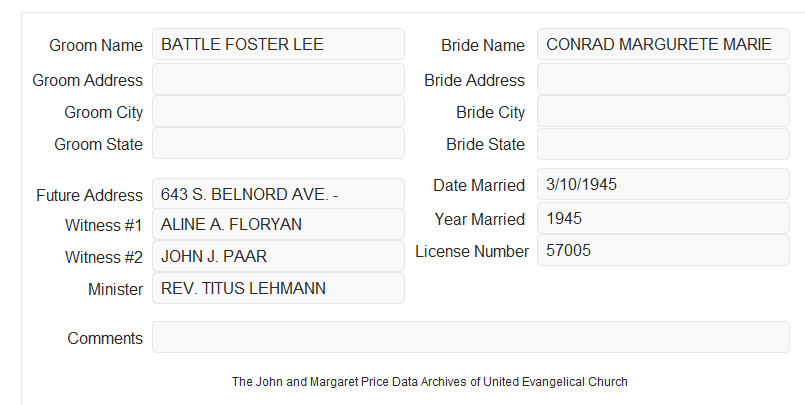805x405 pixels.
Task: Focus the Groom State field
Action: (278, 143)
